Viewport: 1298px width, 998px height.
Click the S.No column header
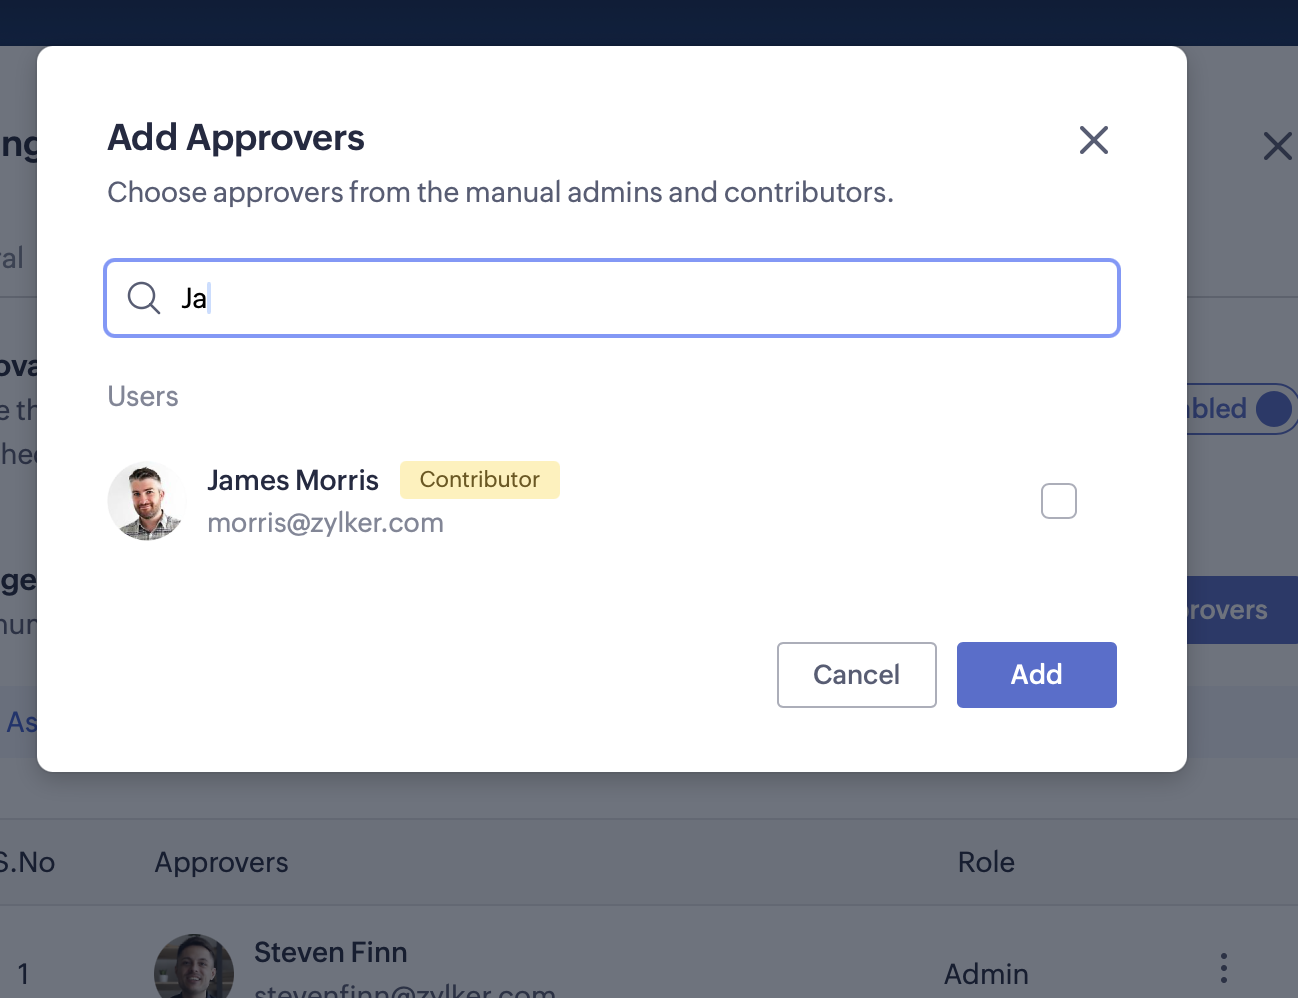click(28, 862)
